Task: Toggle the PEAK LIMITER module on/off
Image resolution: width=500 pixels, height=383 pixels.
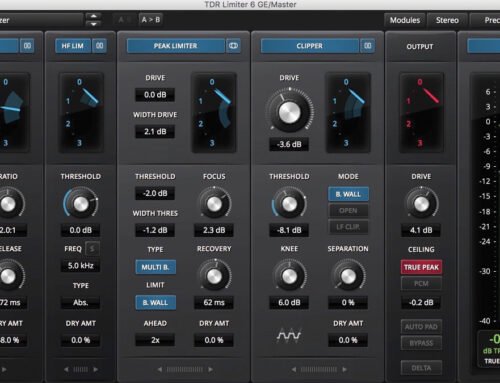Action: 176,46
